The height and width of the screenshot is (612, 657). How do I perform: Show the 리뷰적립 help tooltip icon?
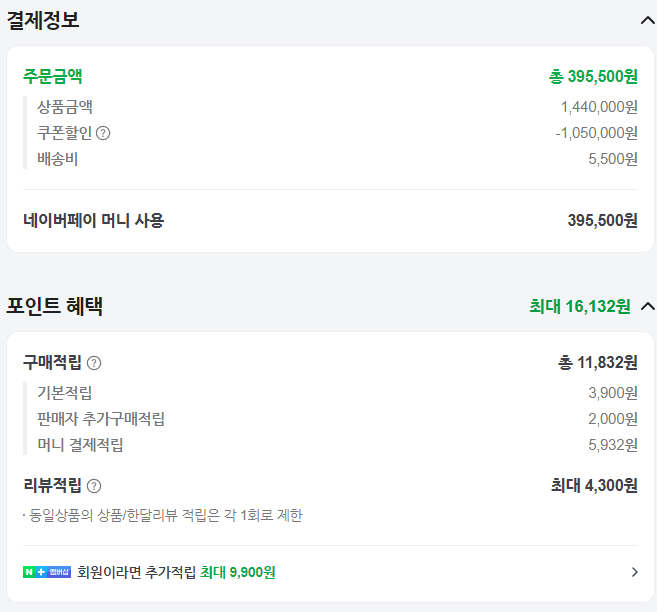pyautogui.click(x=94, y=486)
